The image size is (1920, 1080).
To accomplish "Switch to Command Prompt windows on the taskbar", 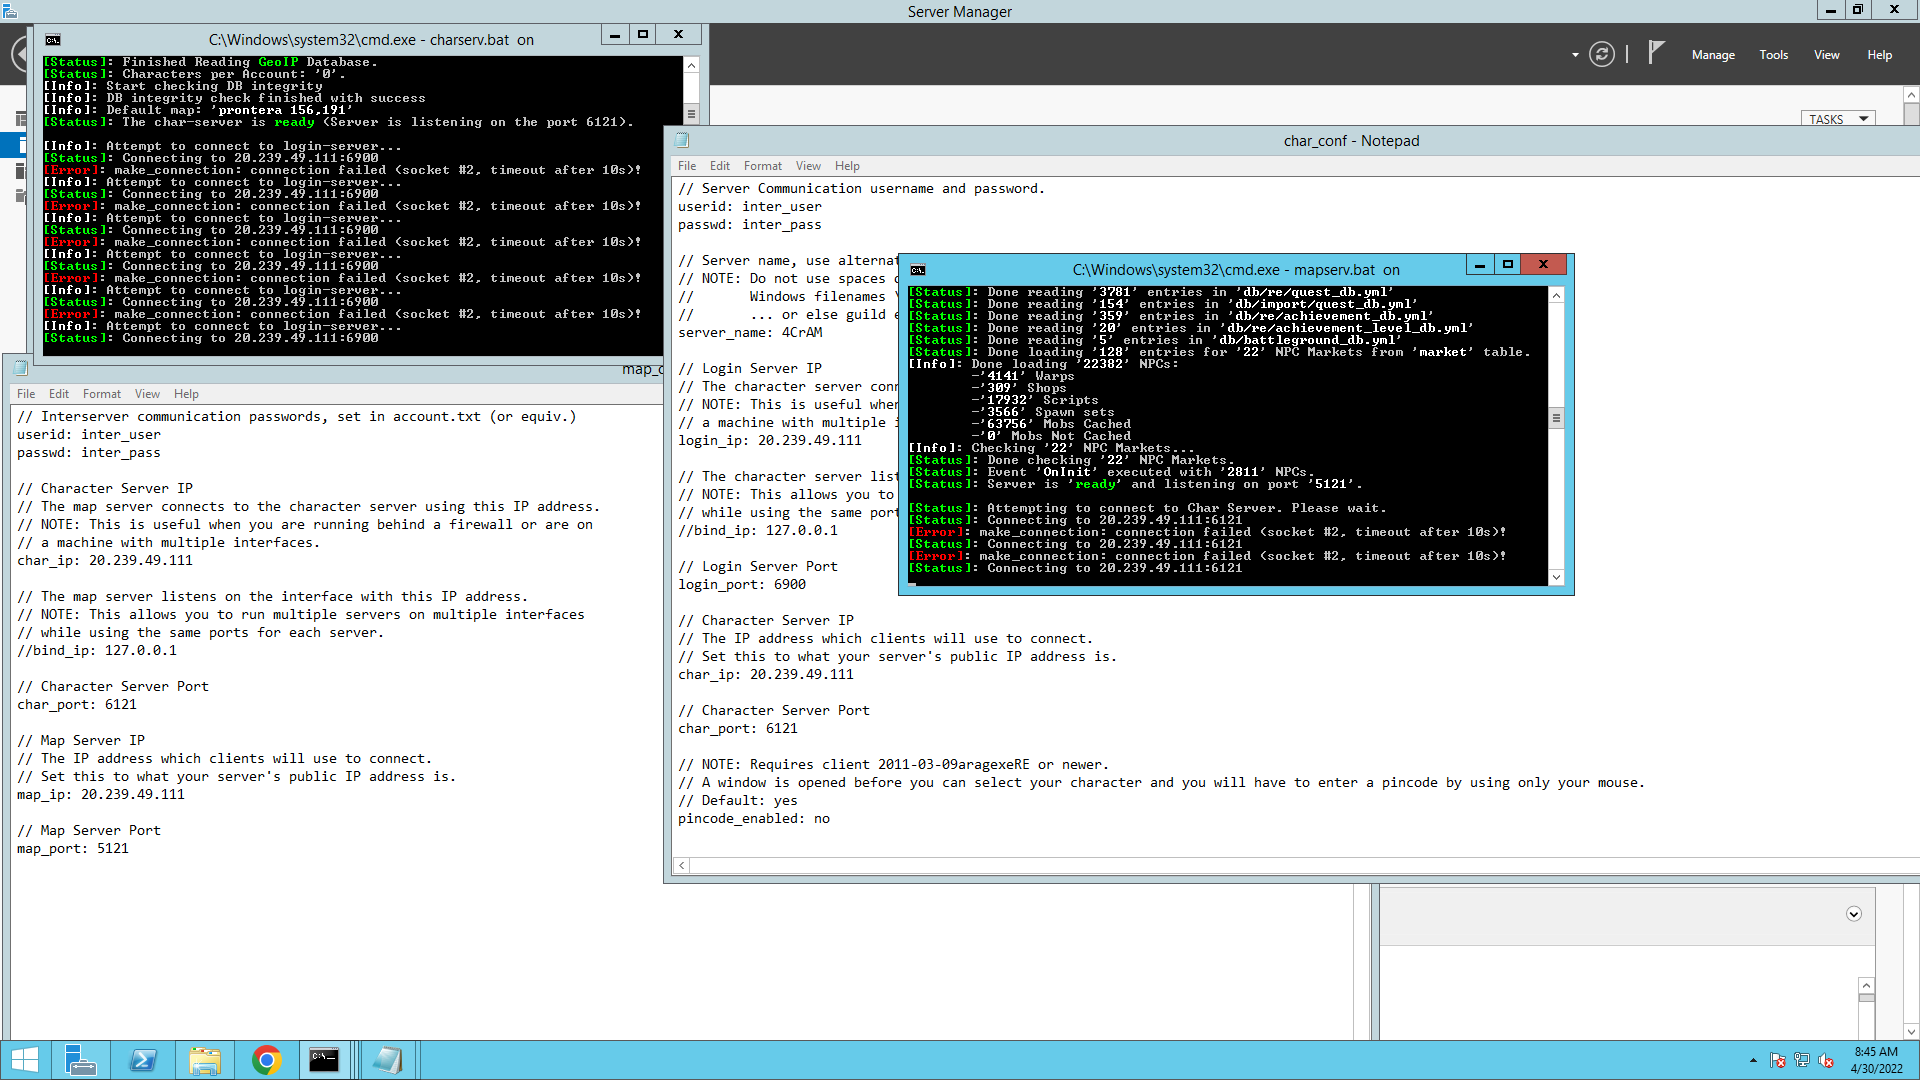I will [325, 1060].
